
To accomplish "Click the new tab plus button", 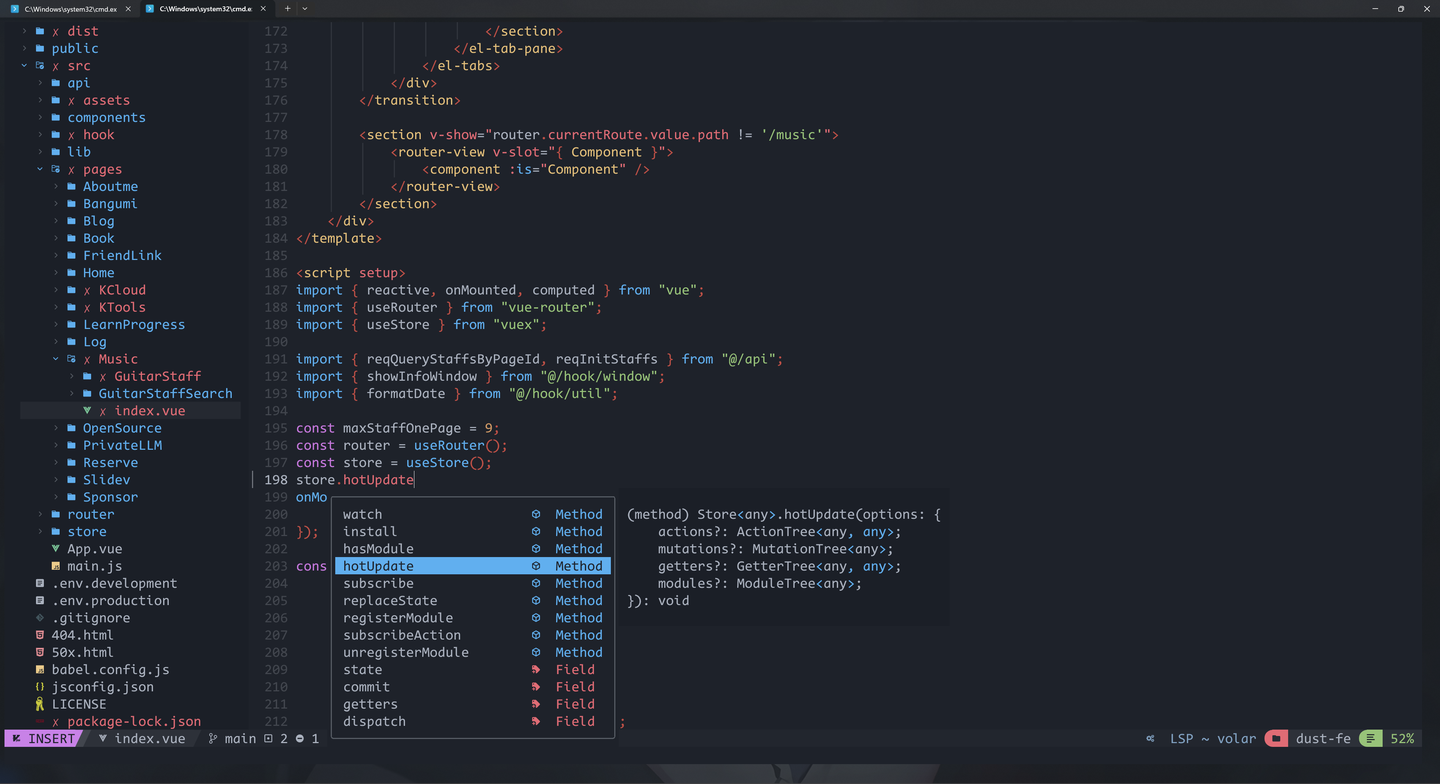I will point(286,8).
